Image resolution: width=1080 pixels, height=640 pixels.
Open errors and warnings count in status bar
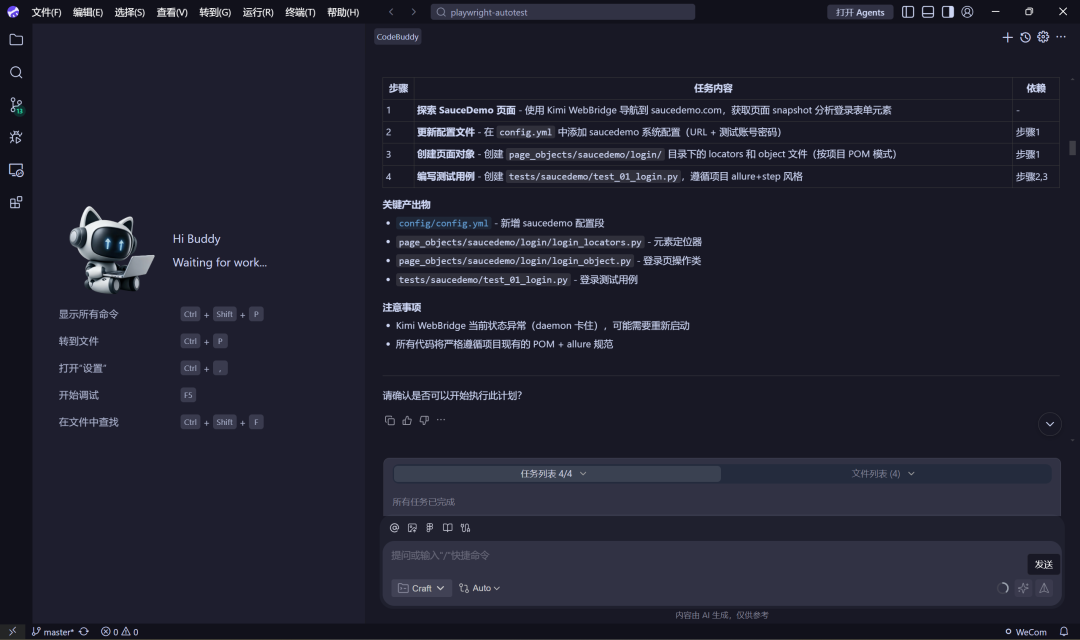point(119,632)
